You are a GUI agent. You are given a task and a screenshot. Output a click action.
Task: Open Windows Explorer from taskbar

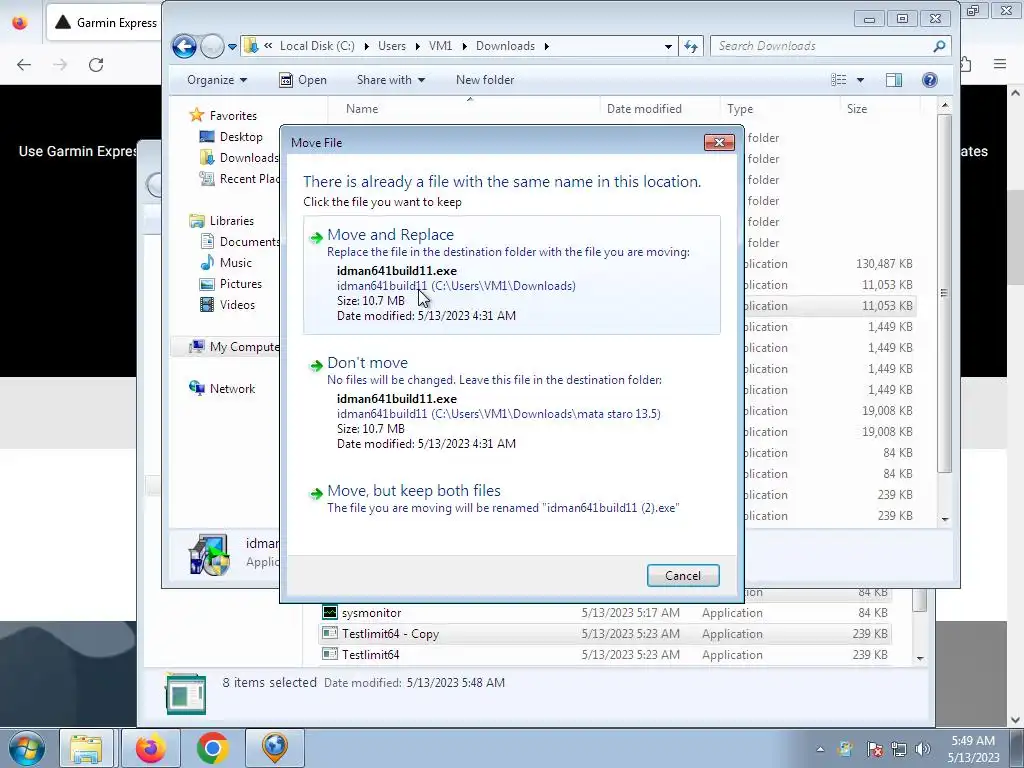tap(86, 748)
